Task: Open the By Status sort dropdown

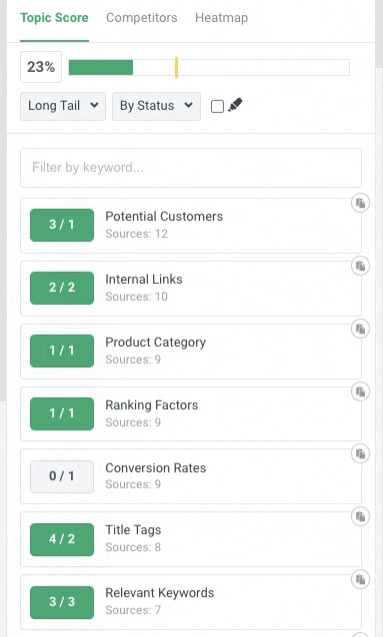Action: (x=156, y=106)
